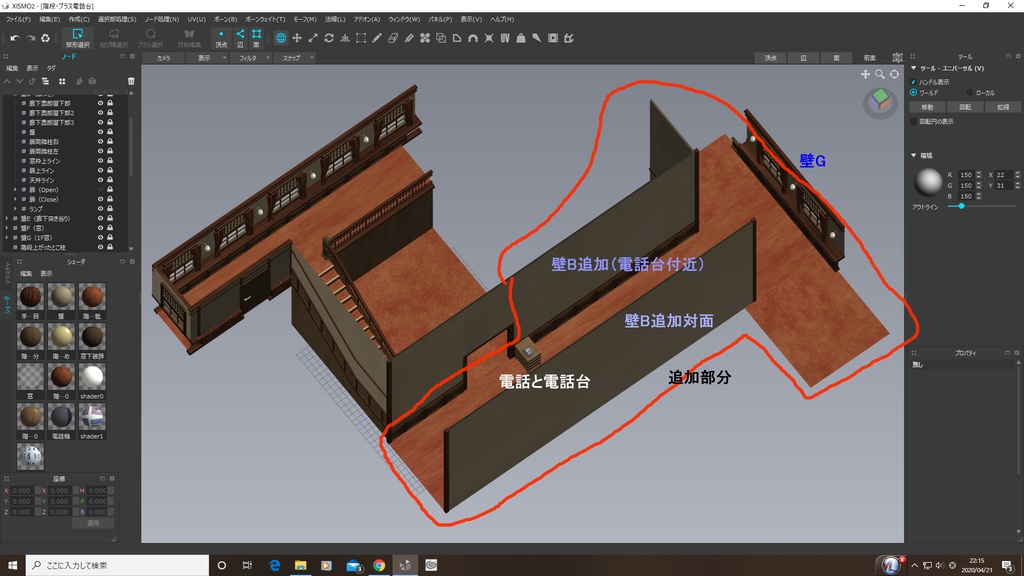Select the scale diagonal-arrow tool
Screen dimensions: 1024x576
pyautogui.click(x=313, y=38)
